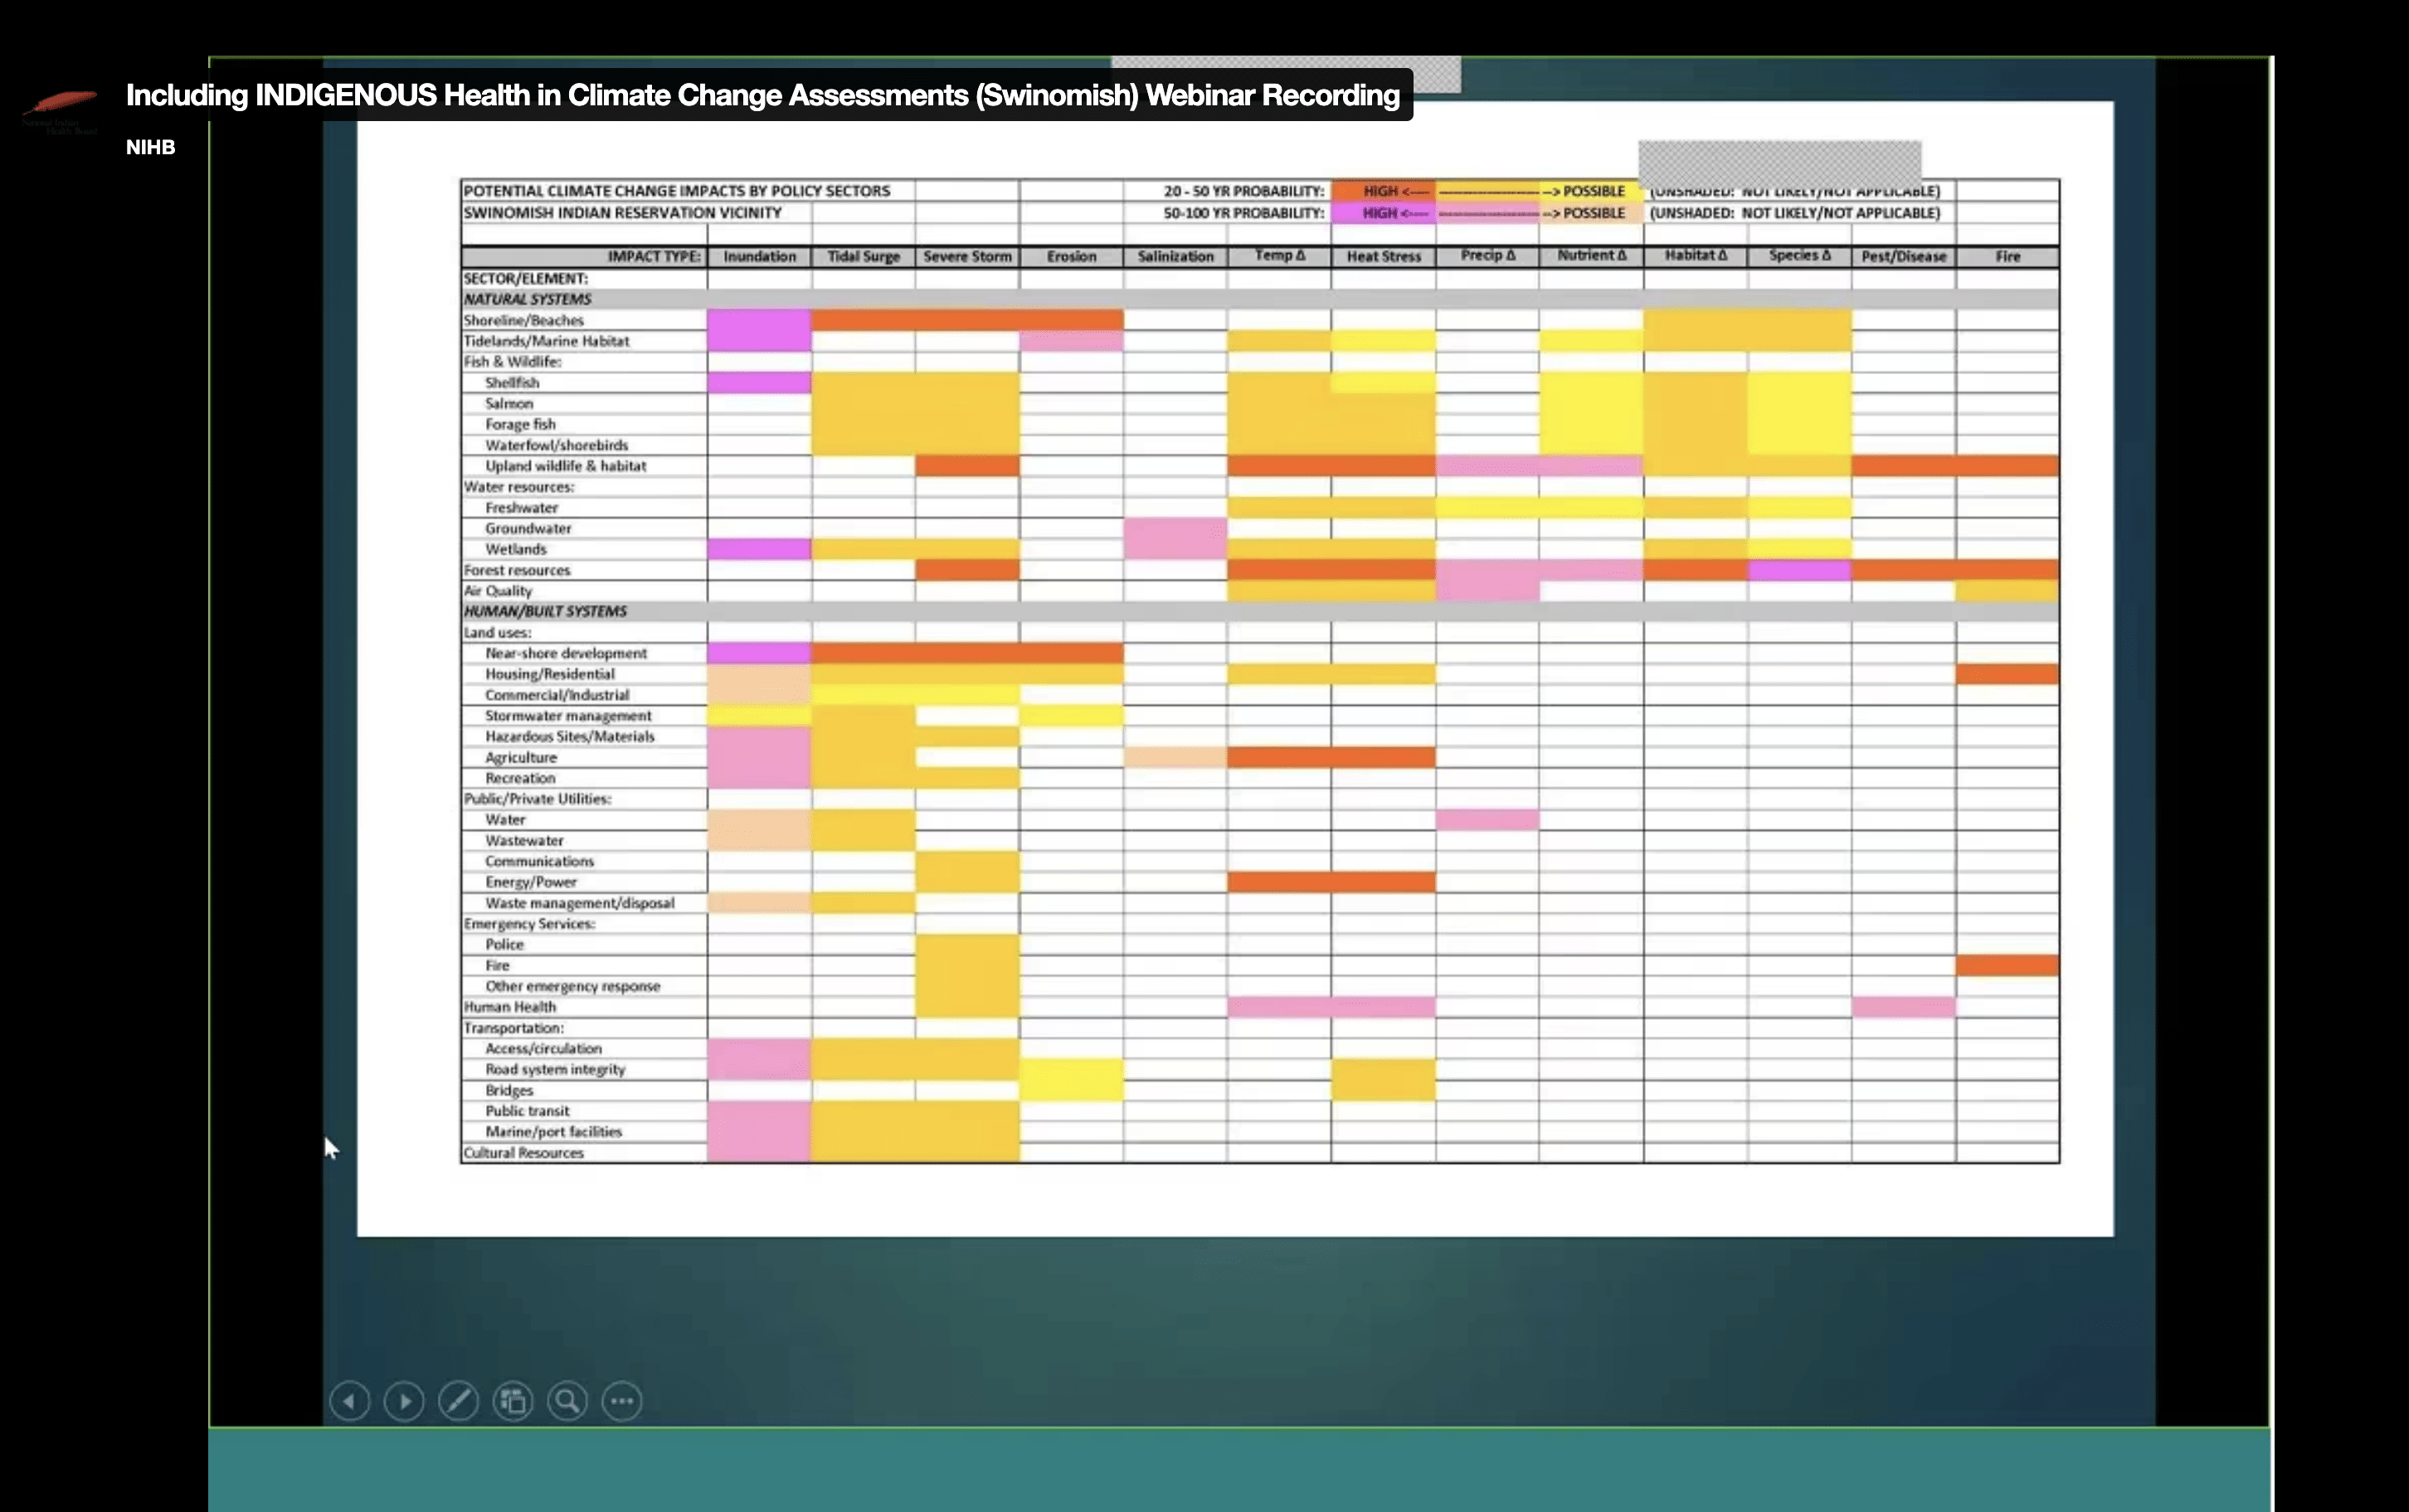Click the Stormwater management row label

coord(568,716)
